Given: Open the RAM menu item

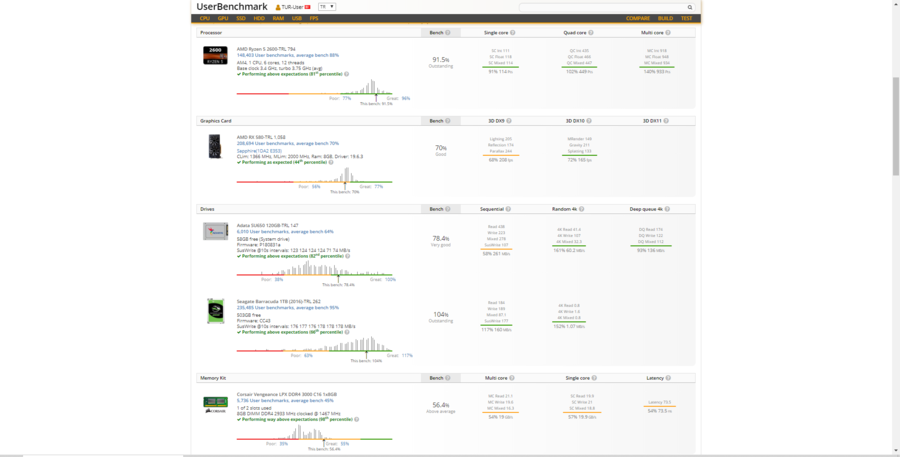Looking at the screenshot, I should coord(278,18).
